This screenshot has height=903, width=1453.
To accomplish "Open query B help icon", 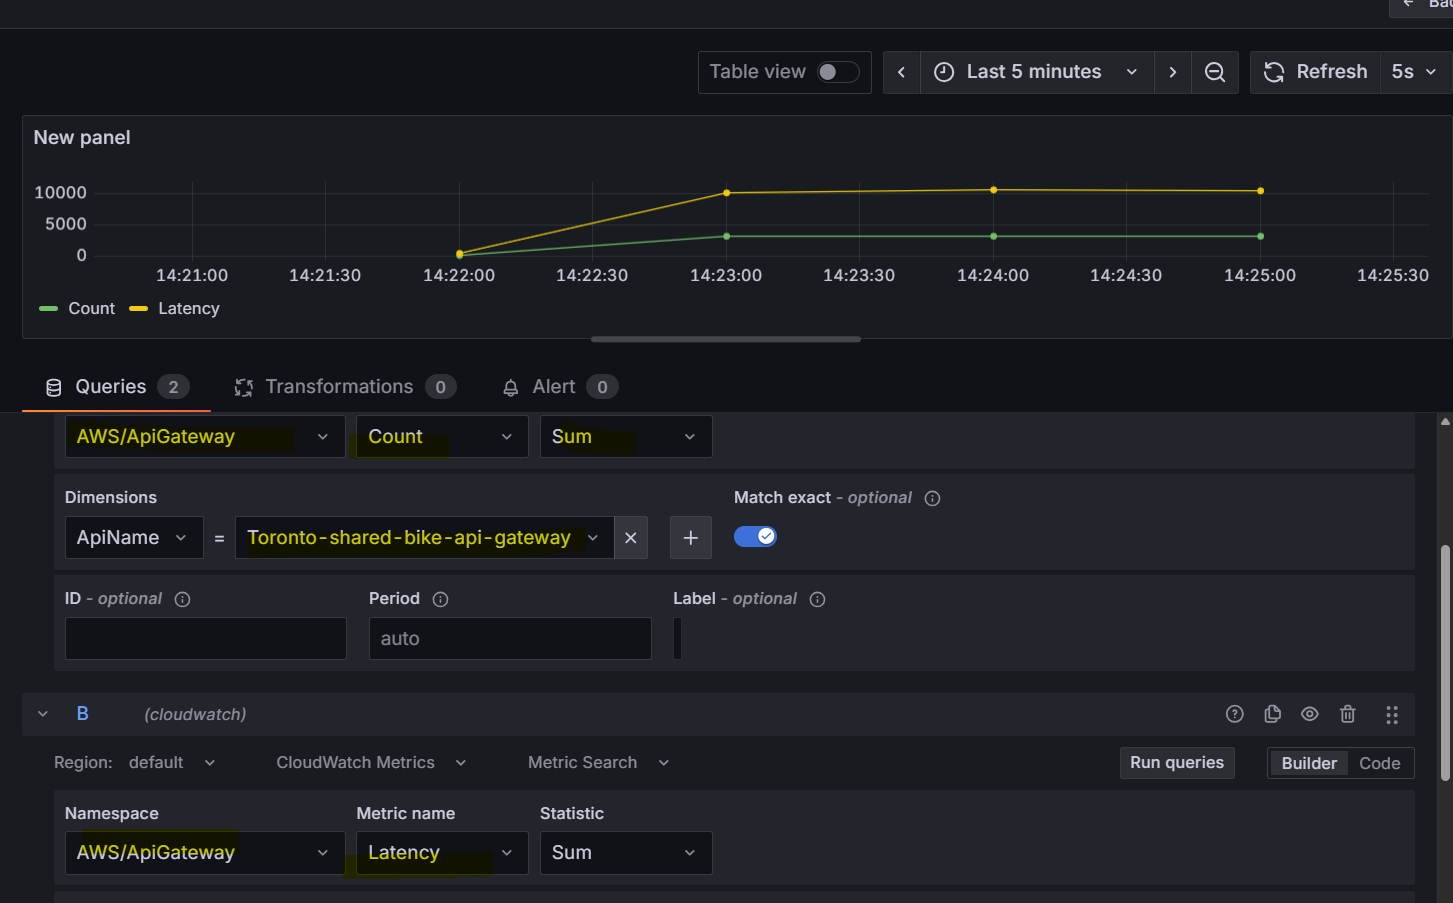I will pos(1235,714).
